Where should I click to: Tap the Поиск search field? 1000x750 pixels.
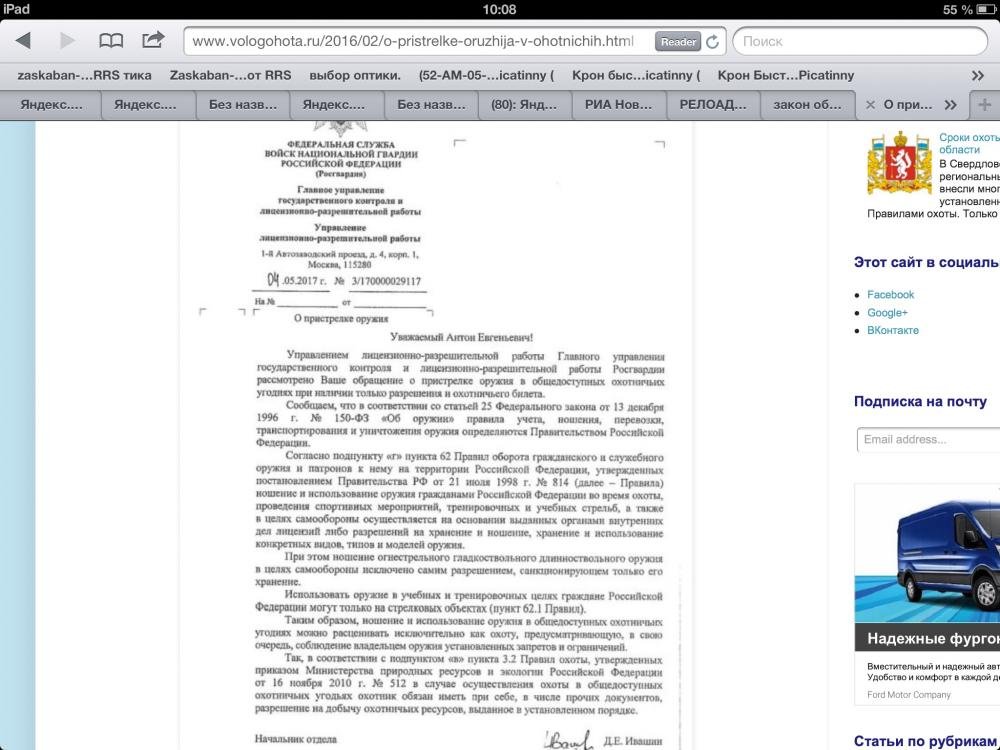tap(860, 42)
